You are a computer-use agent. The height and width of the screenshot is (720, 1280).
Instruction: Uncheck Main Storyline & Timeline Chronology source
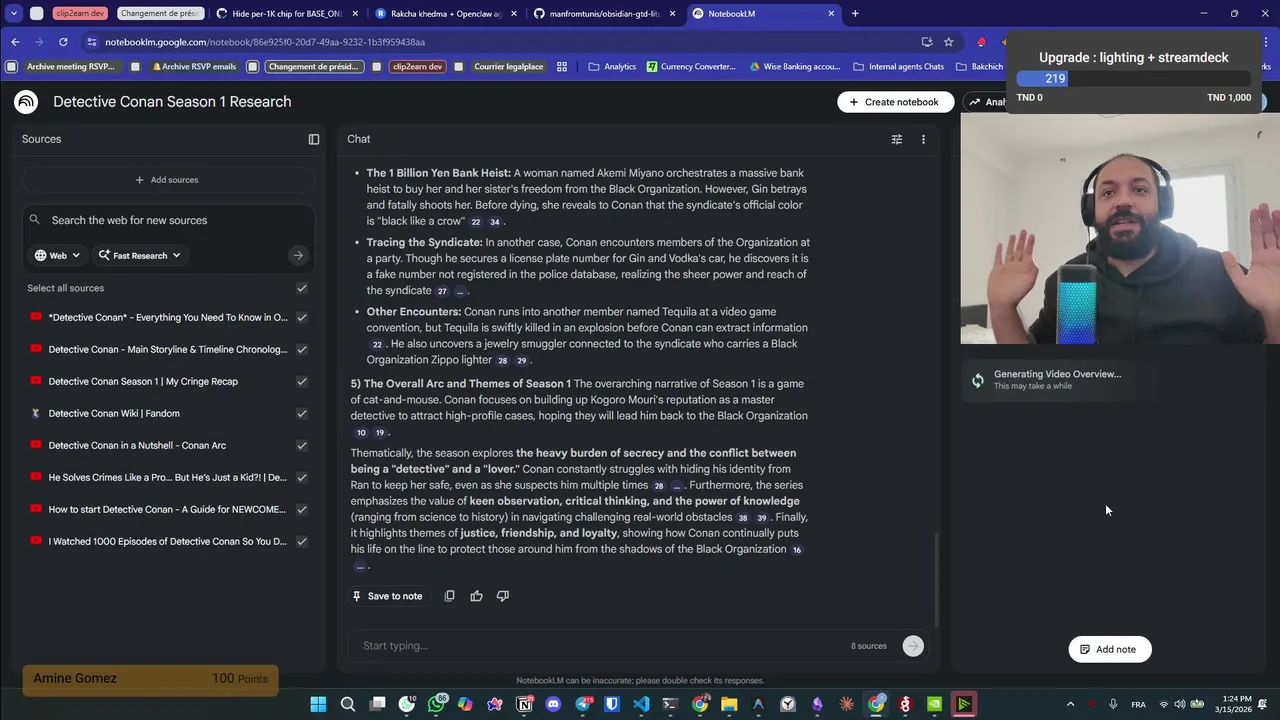pos(302,349)
